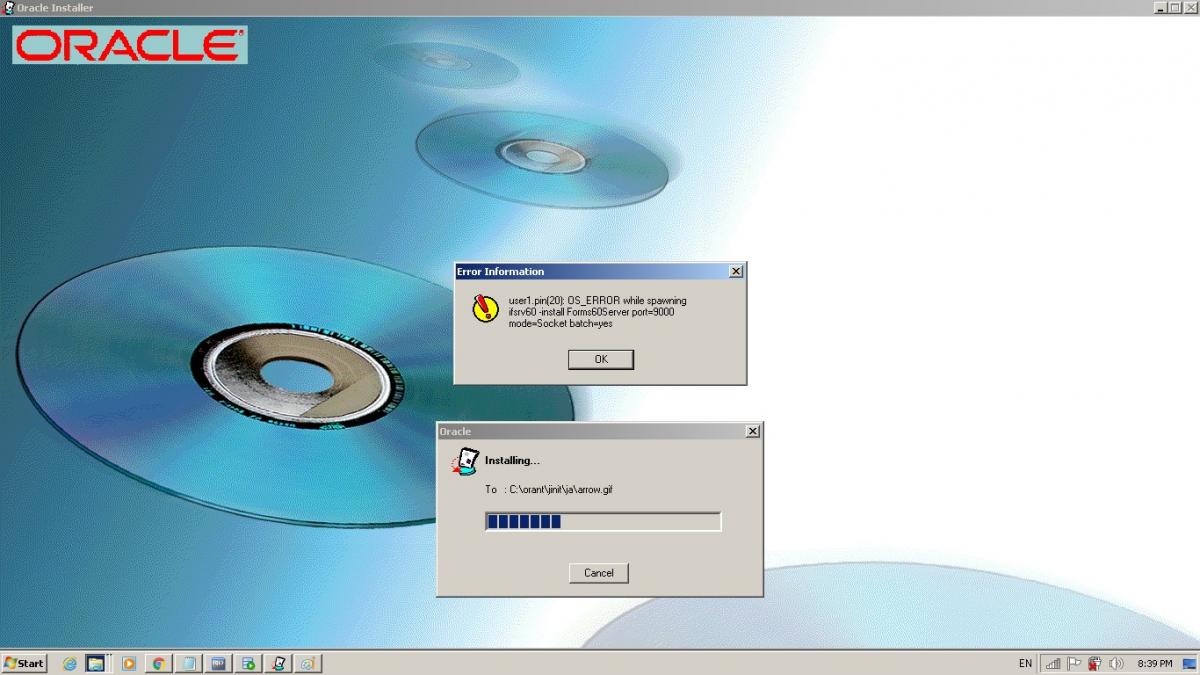
Task: Open the Action Center flag icon
Action: (1074, 663)
